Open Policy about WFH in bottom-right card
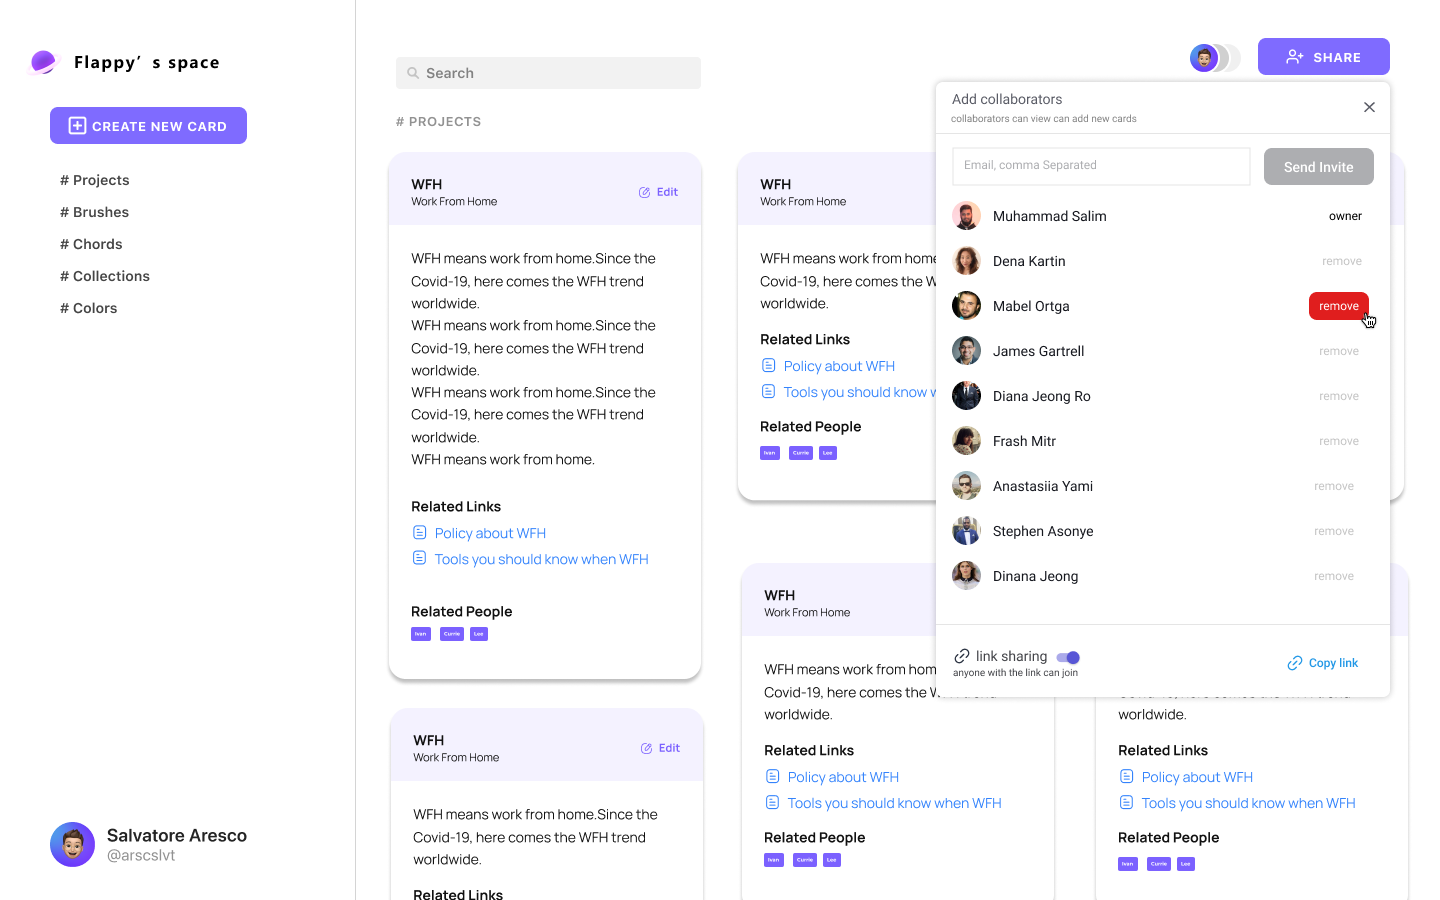This screenshot has height=900, width=1440. coord(1197,777)
